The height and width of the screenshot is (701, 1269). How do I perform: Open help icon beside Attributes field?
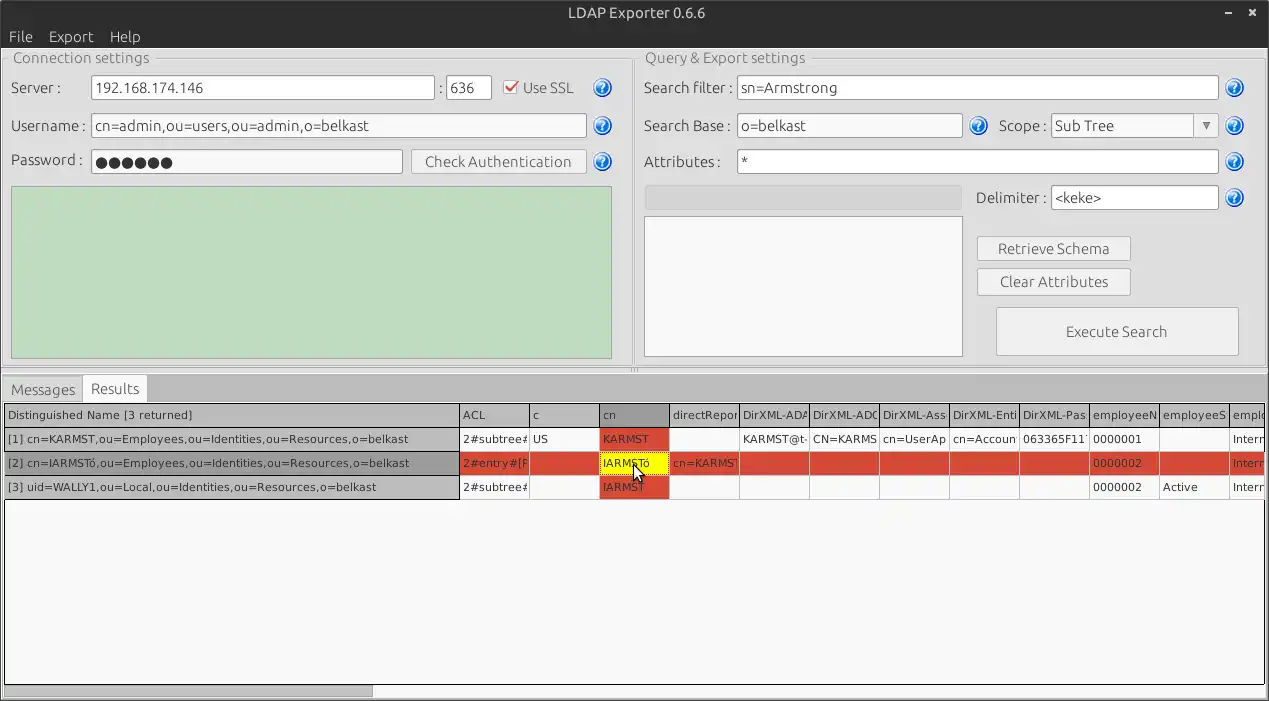coord(1234,162)
